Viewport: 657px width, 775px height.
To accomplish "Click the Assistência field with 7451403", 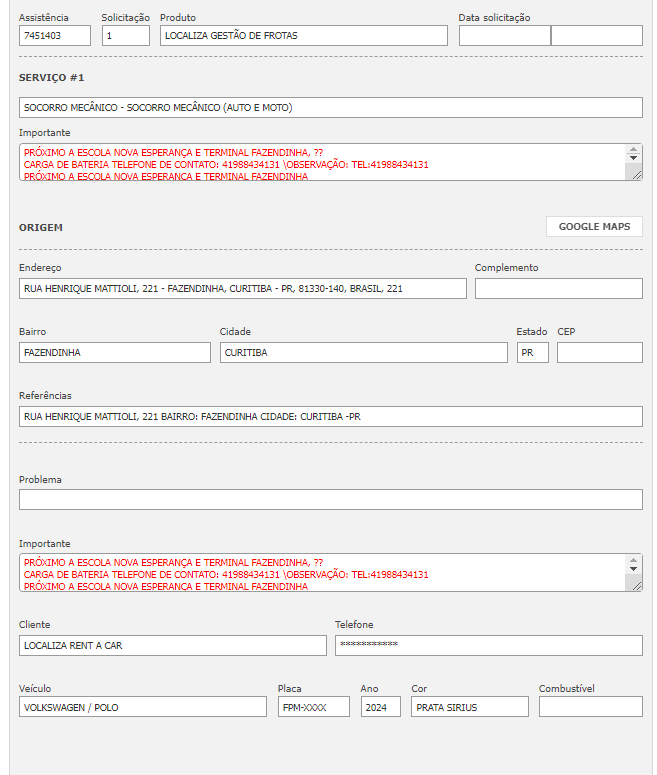I will [55, 36].
